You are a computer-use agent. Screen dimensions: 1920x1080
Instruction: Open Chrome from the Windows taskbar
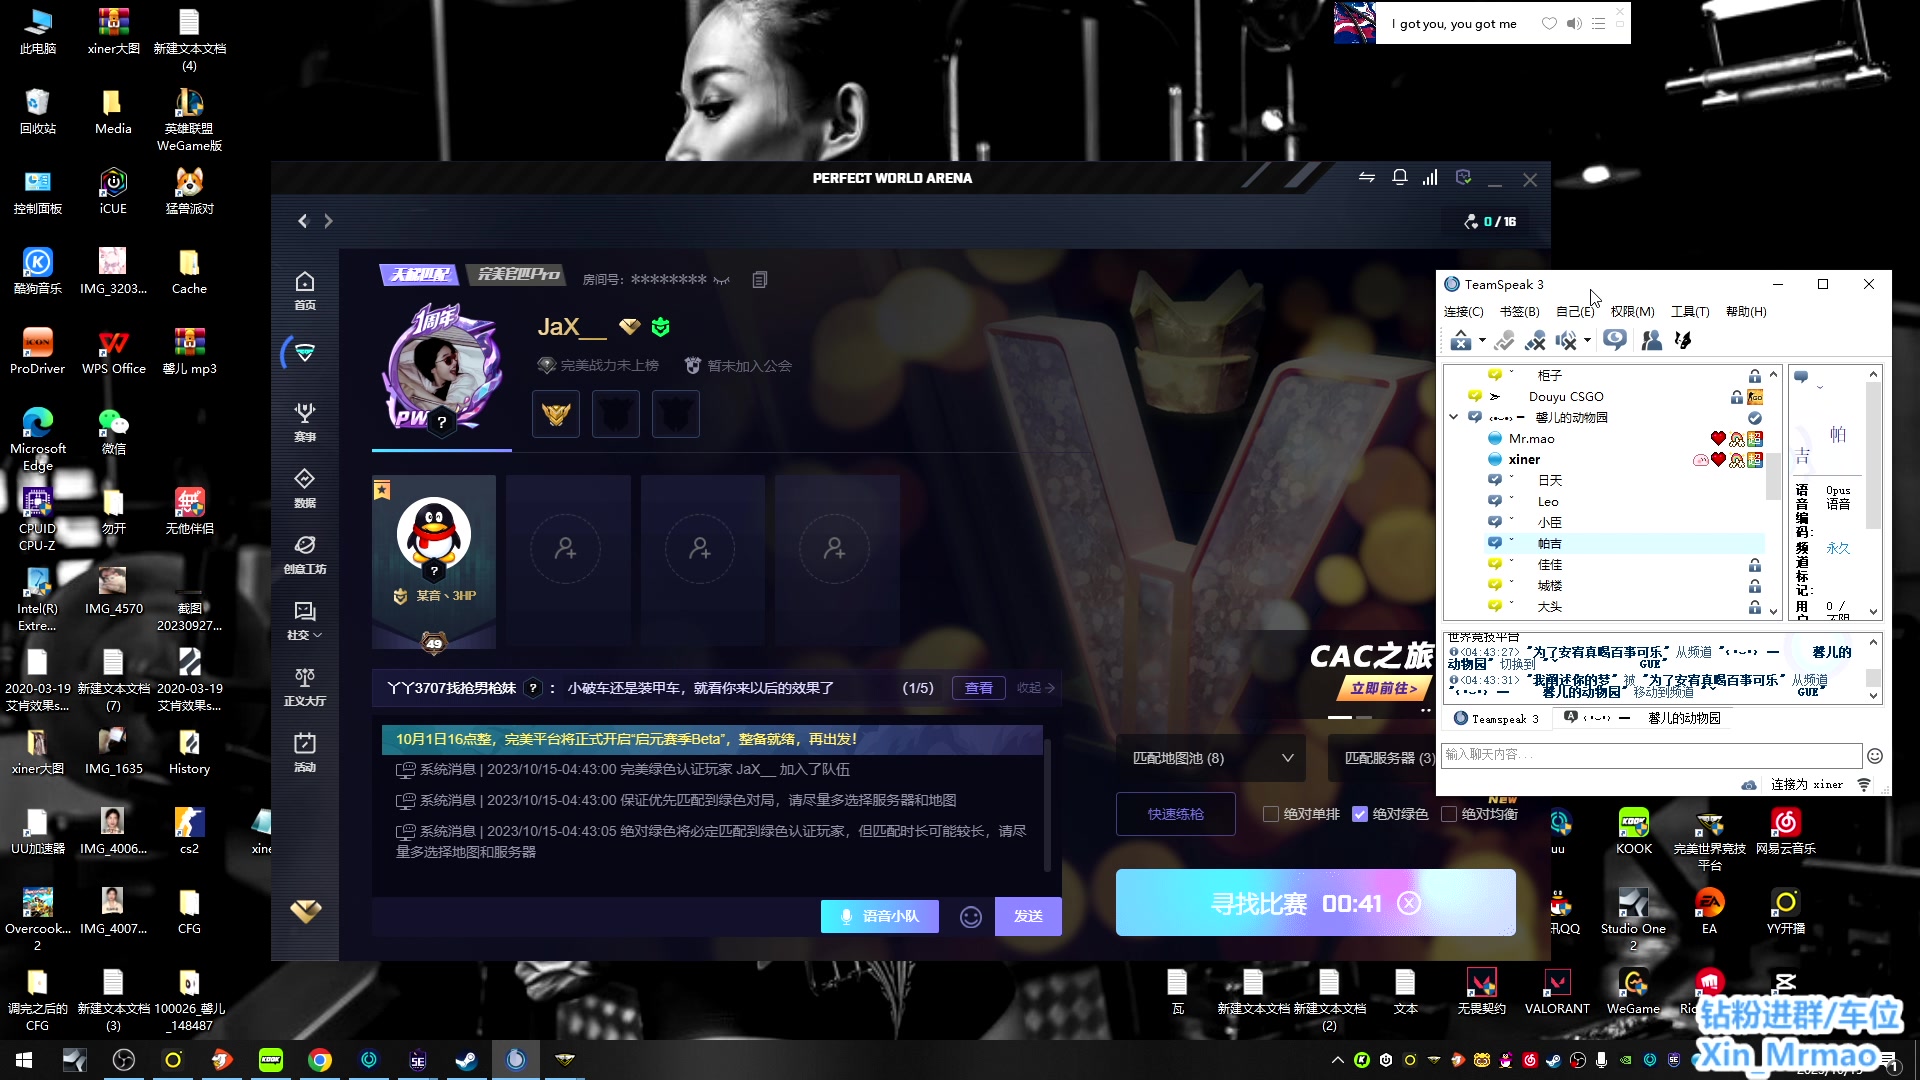click(320, 1060)
